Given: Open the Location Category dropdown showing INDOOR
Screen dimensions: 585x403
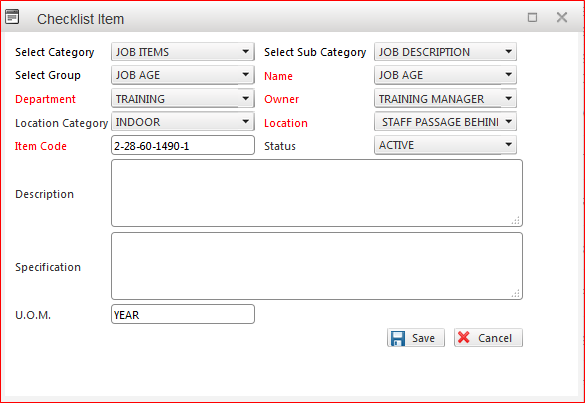Looking at the screenshot, I should [183, 122].
